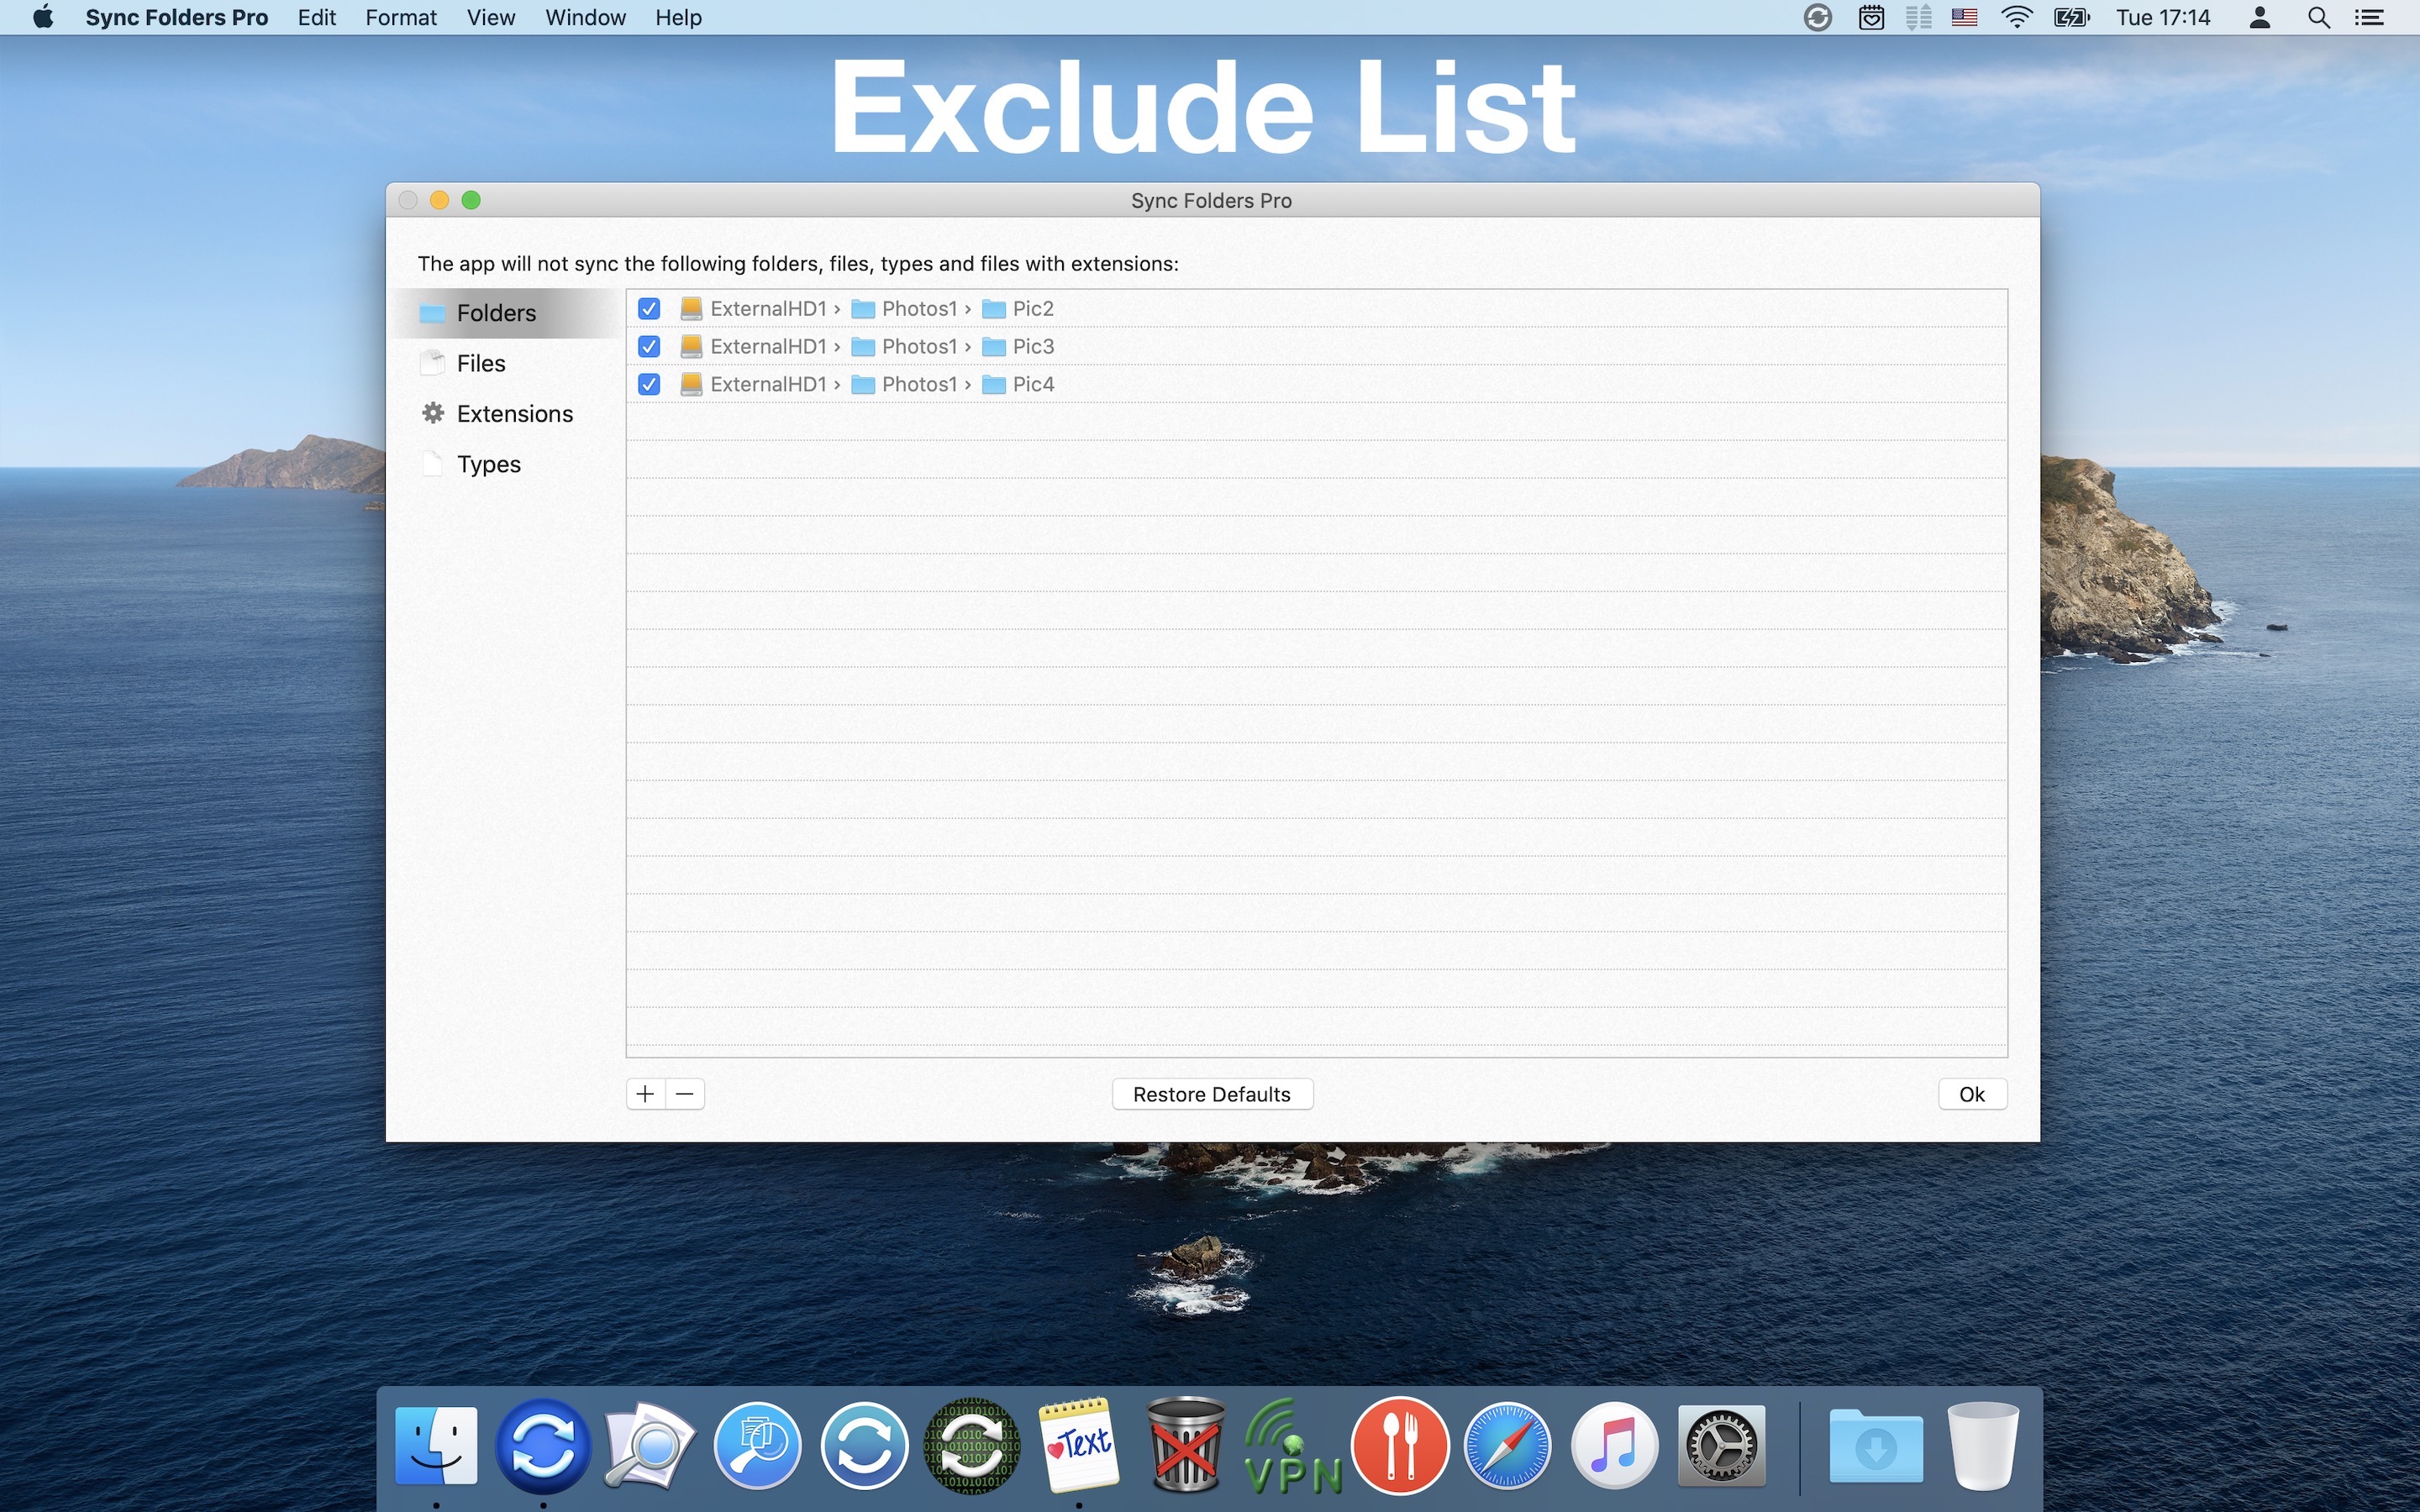This screenshot has width=2420, height=1512.
Task: Click the Restore Defaults button
Action: click(x=1209, y=1094)
